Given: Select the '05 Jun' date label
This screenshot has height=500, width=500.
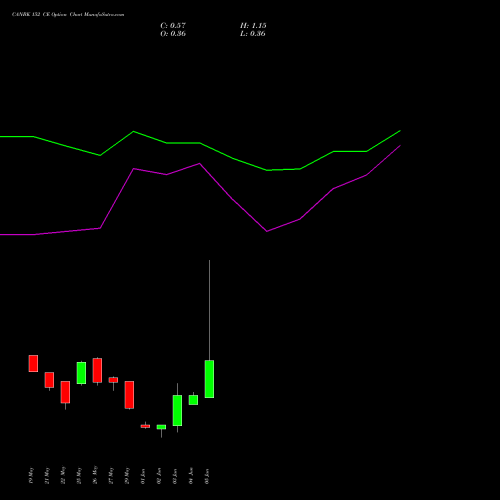Looking at the screenshot, I should click(207, 476).
